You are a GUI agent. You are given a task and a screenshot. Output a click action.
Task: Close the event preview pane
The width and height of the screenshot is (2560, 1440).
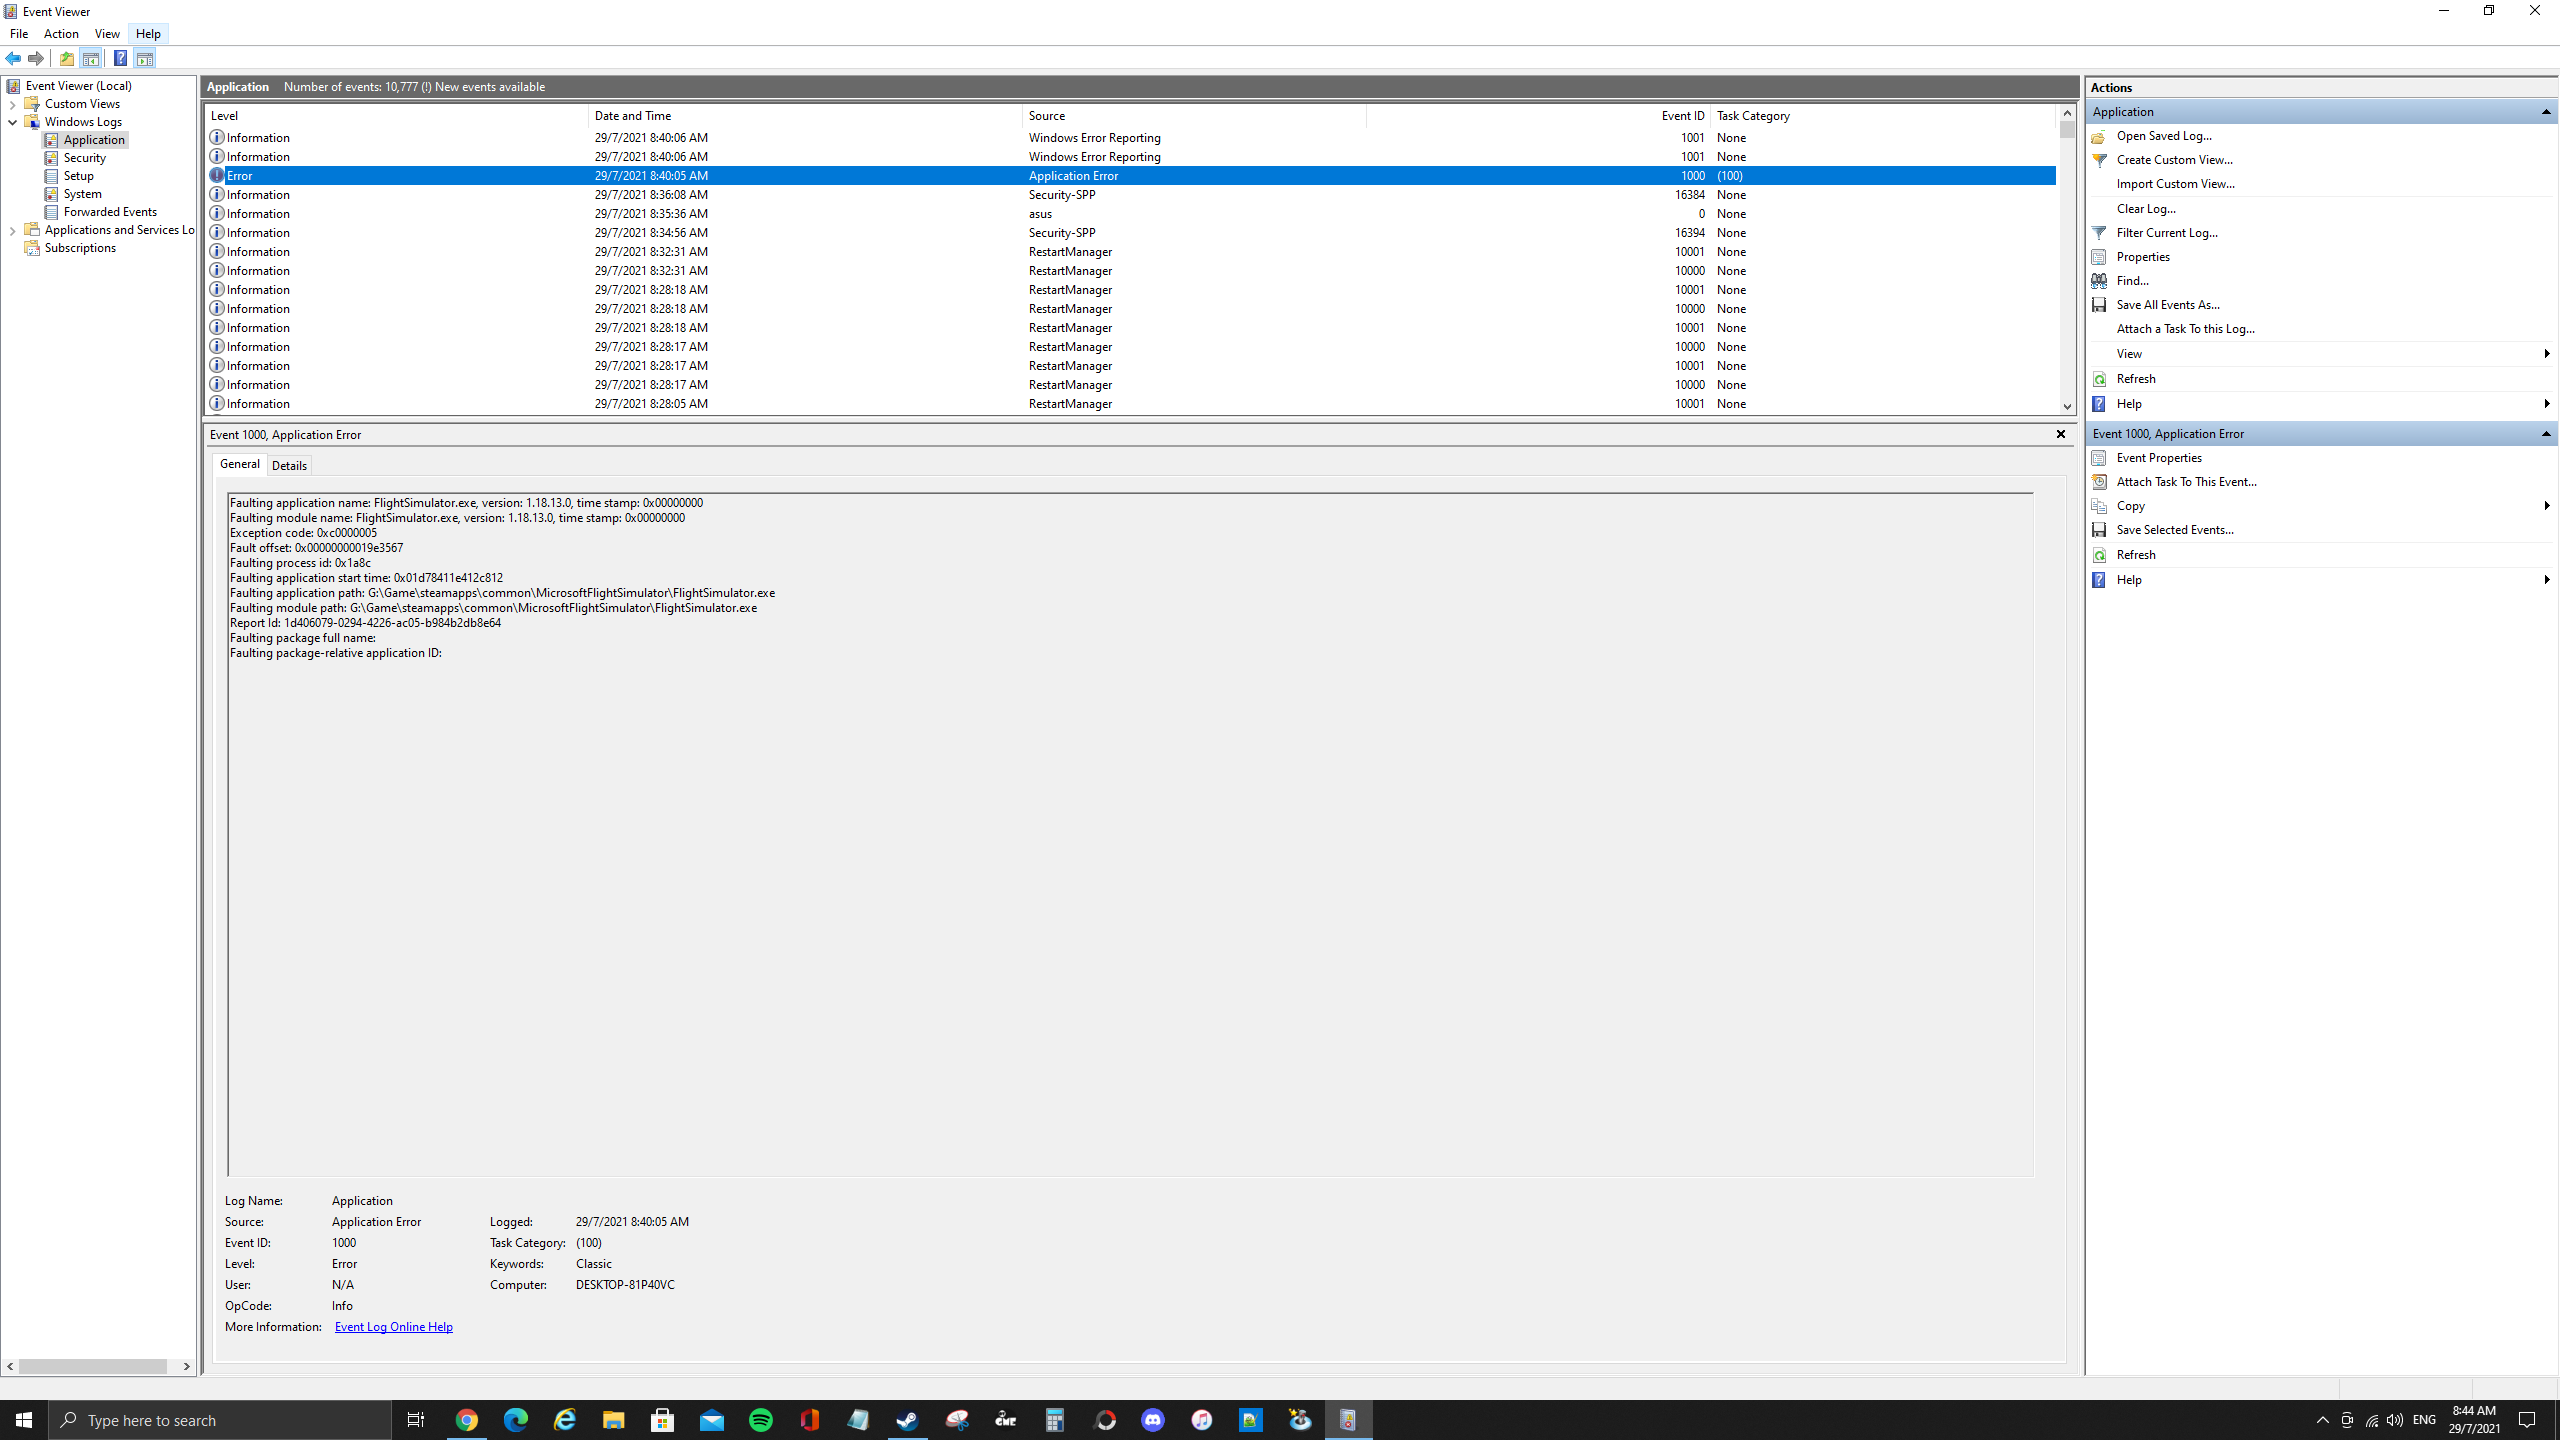2060,434
